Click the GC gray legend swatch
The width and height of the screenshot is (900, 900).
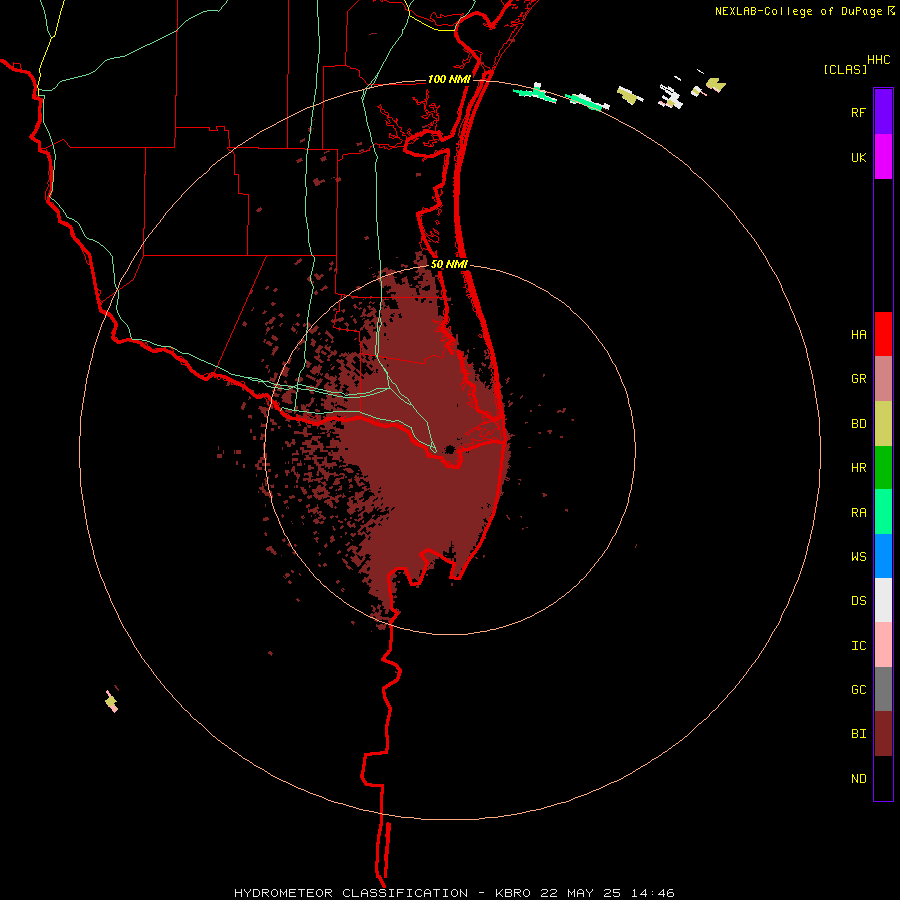pos(883,689)
